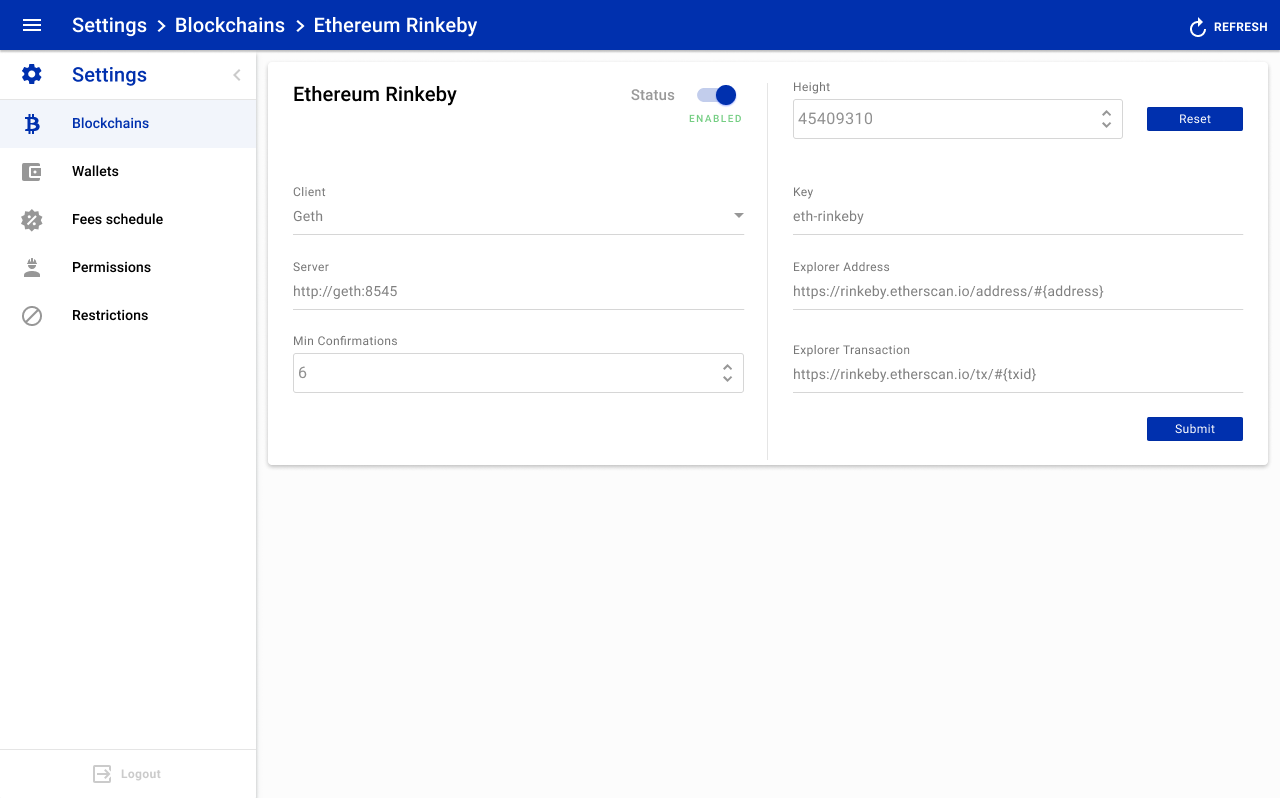Open the Restrictions menu item
This screenshot has width=1280, height=798.
128,316
